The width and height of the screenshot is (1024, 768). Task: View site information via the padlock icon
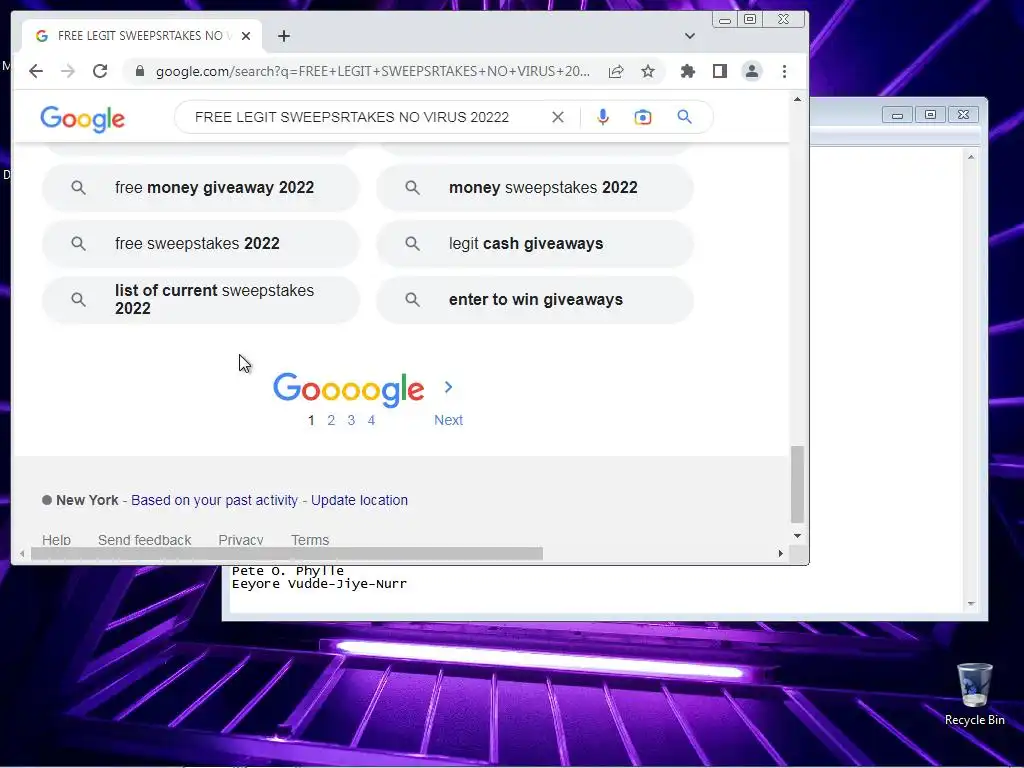[x=139, y=71]
